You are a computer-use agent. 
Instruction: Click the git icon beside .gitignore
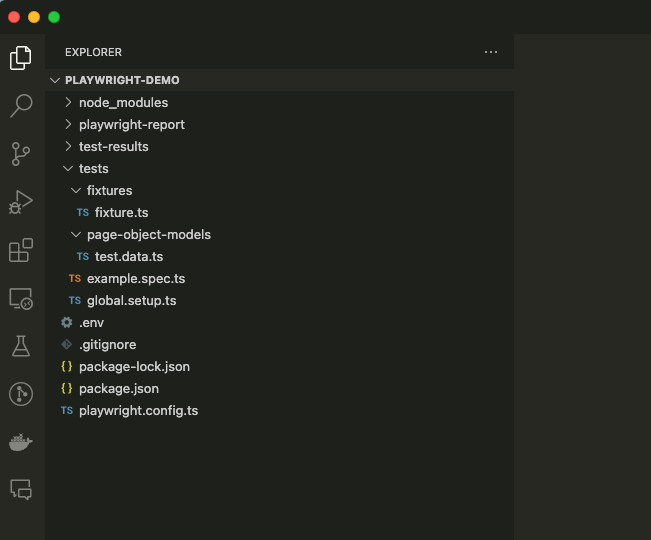pyautogui.click(x=67, y=345)
